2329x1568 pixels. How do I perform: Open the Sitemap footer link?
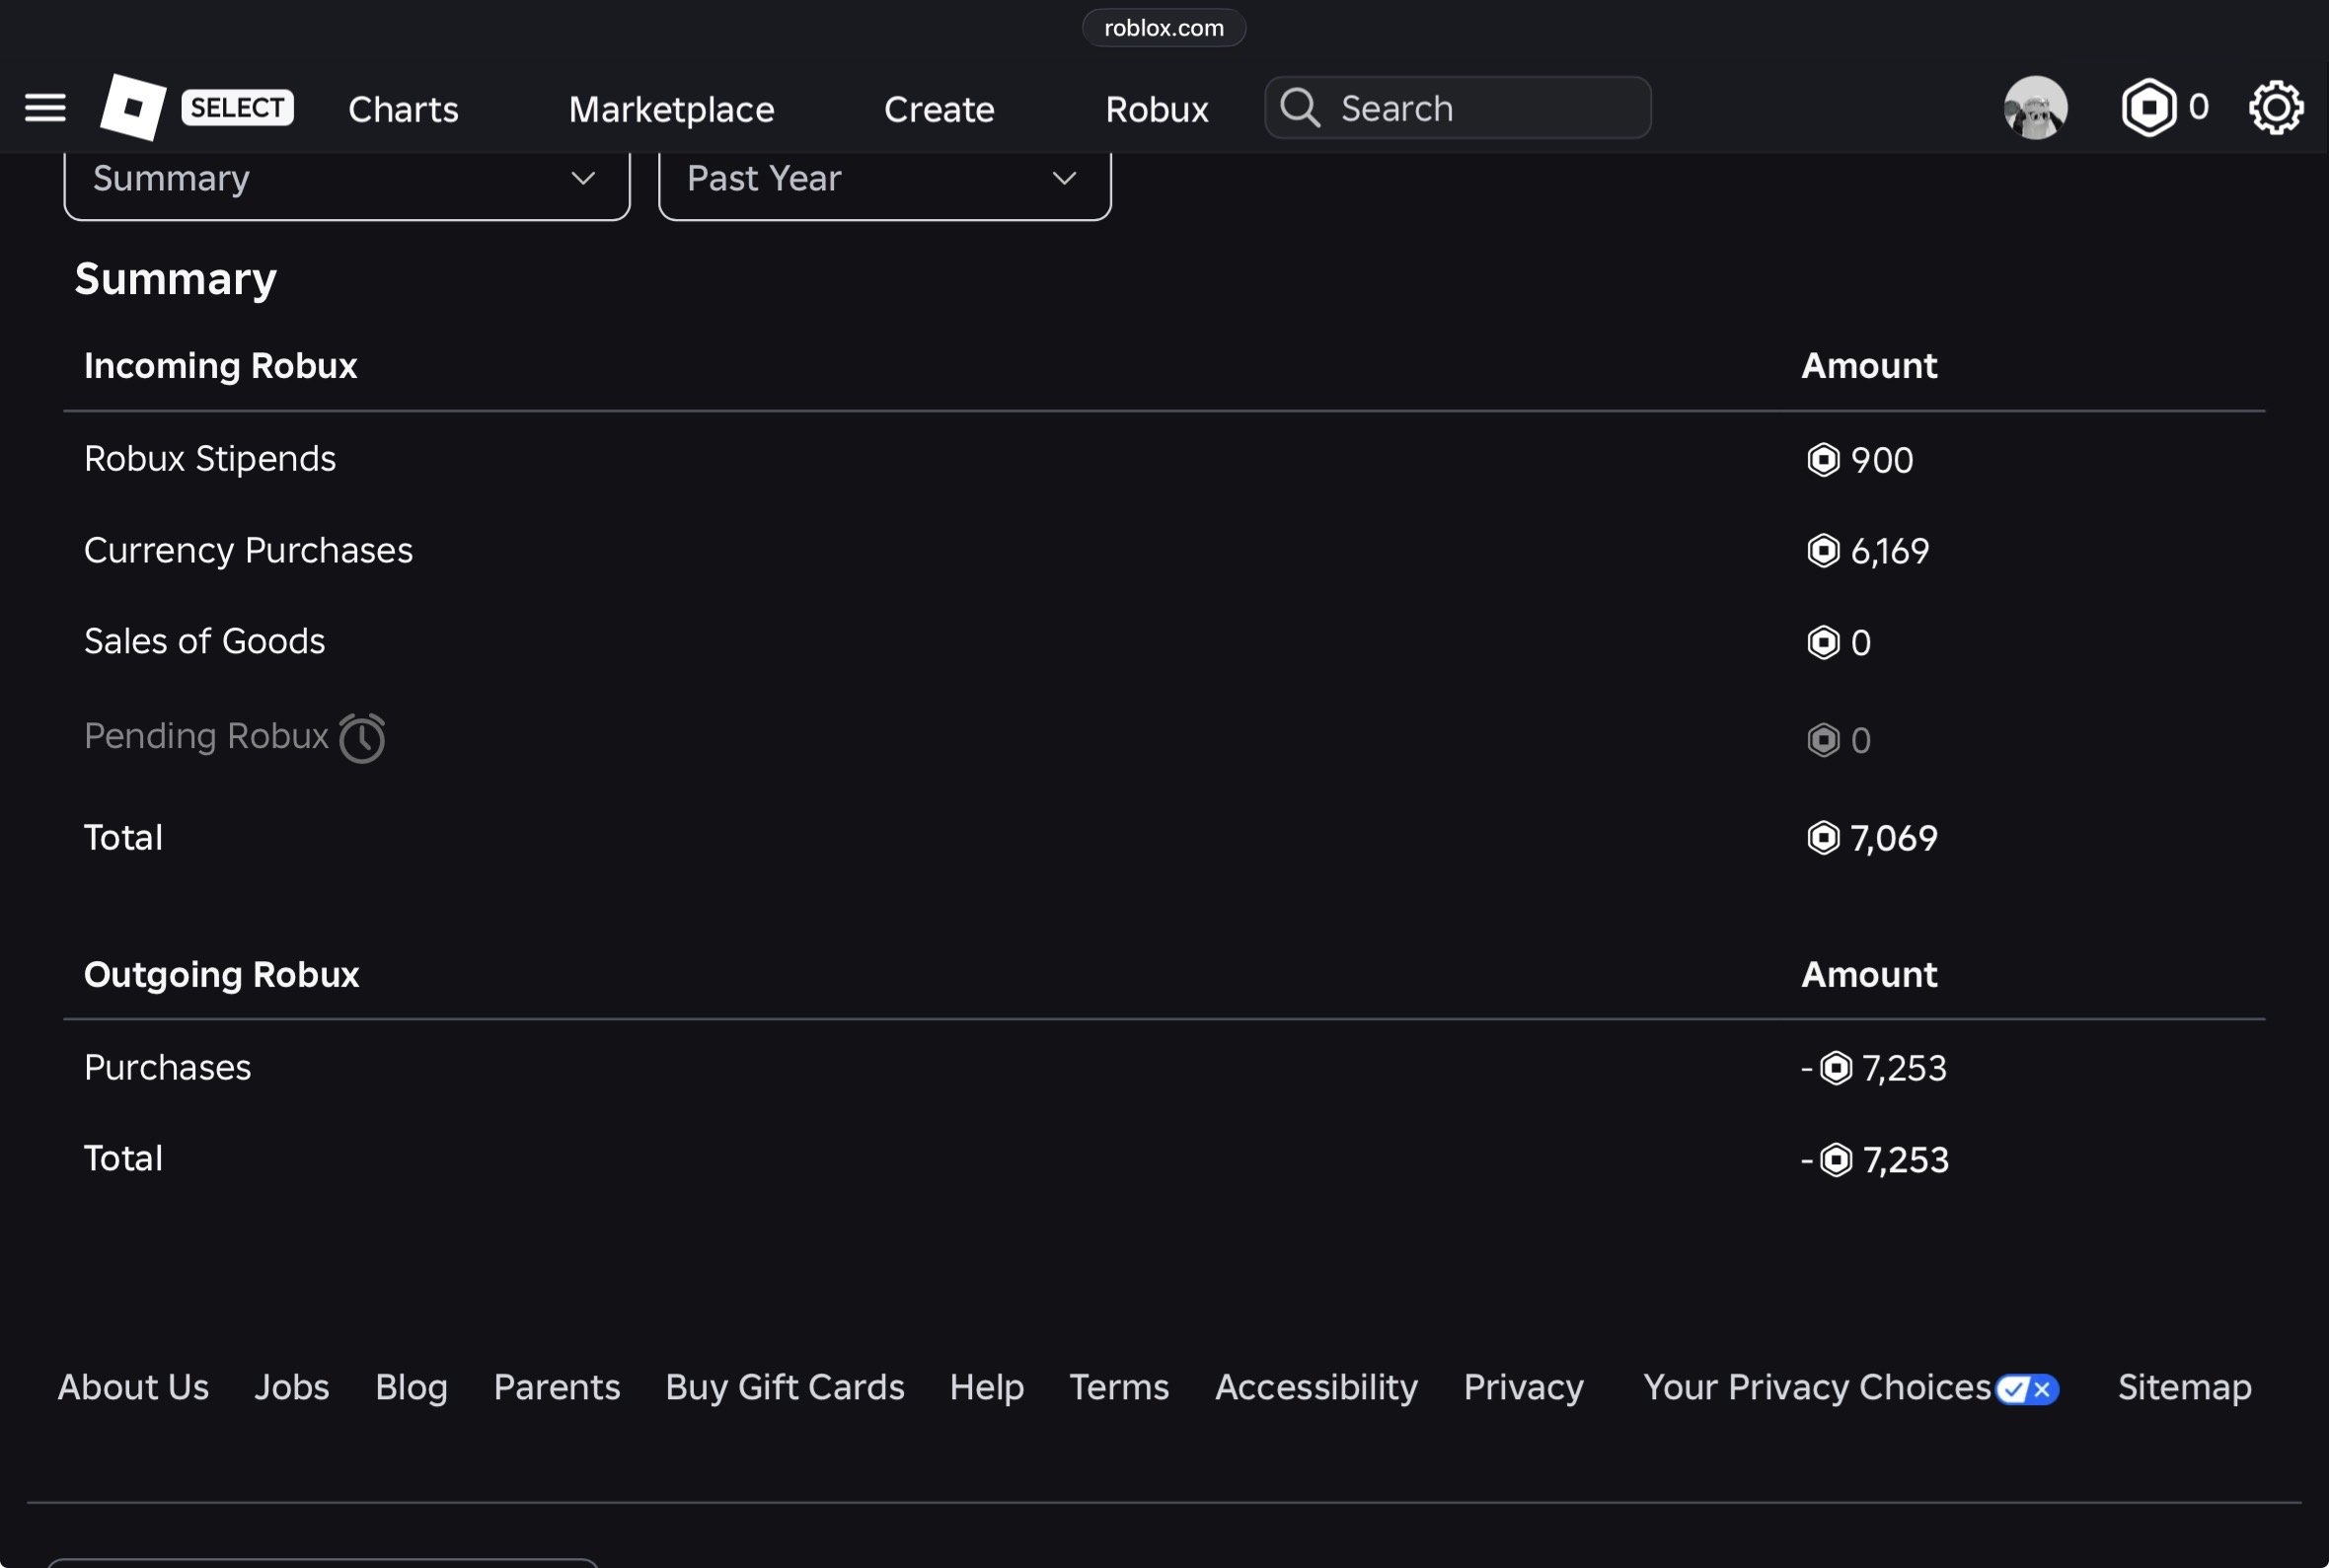point(2184,1387)
